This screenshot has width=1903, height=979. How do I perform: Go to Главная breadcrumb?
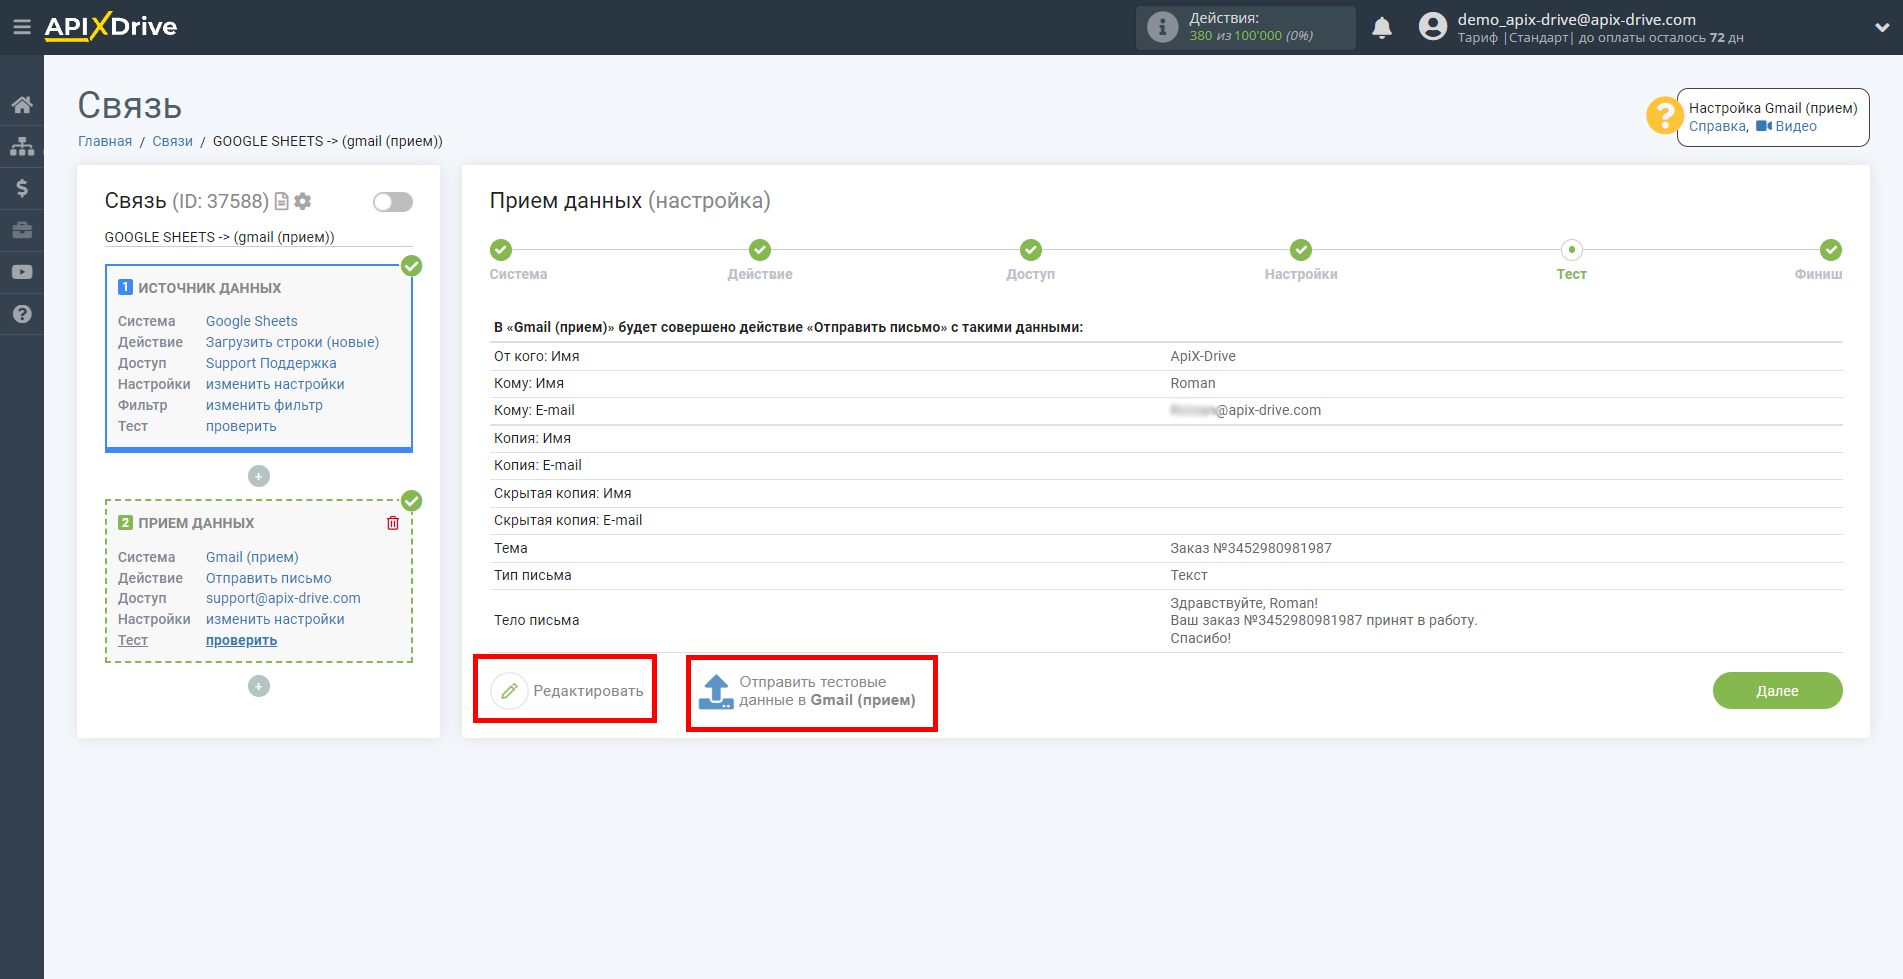(x=105, y=141)
